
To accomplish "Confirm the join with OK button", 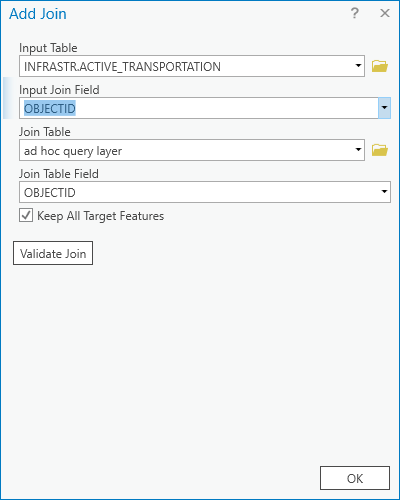I will 355,478.
